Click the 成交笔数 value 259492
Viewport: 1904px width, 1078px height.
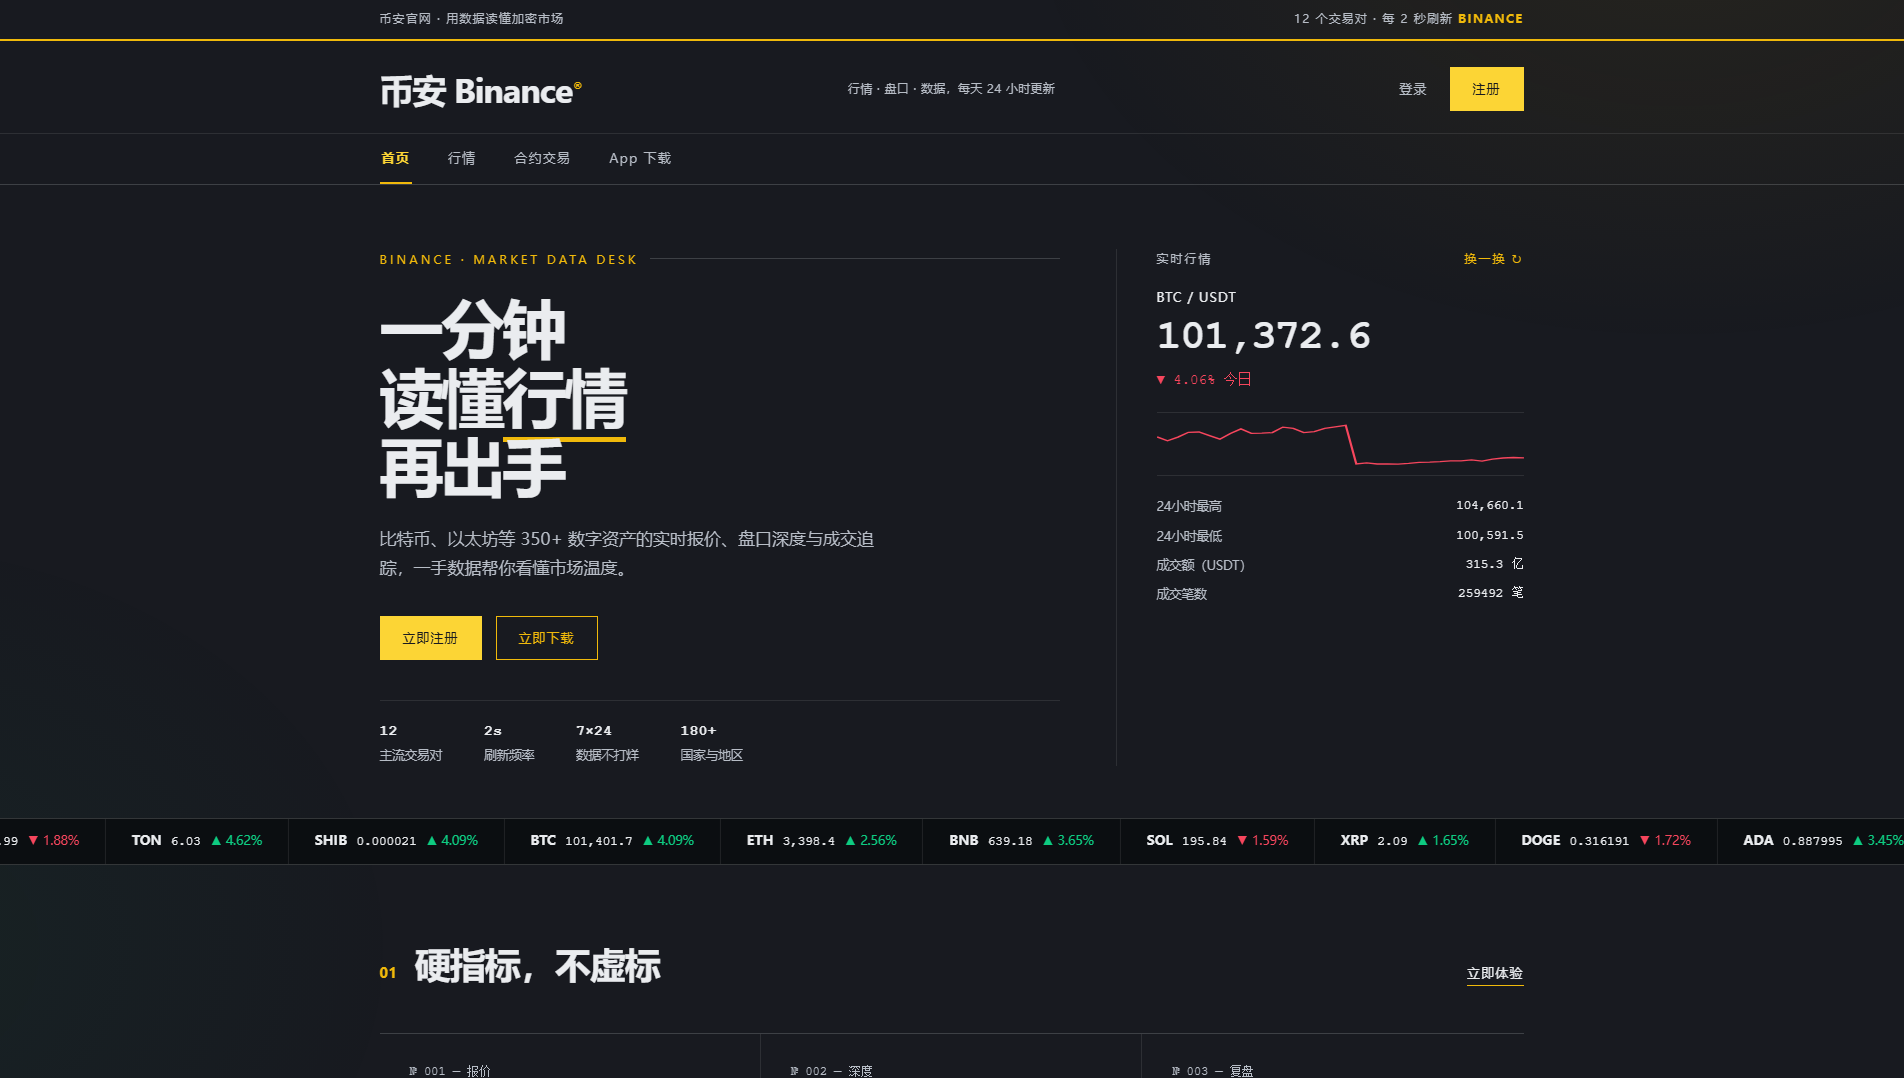[x=1490, y=594]
